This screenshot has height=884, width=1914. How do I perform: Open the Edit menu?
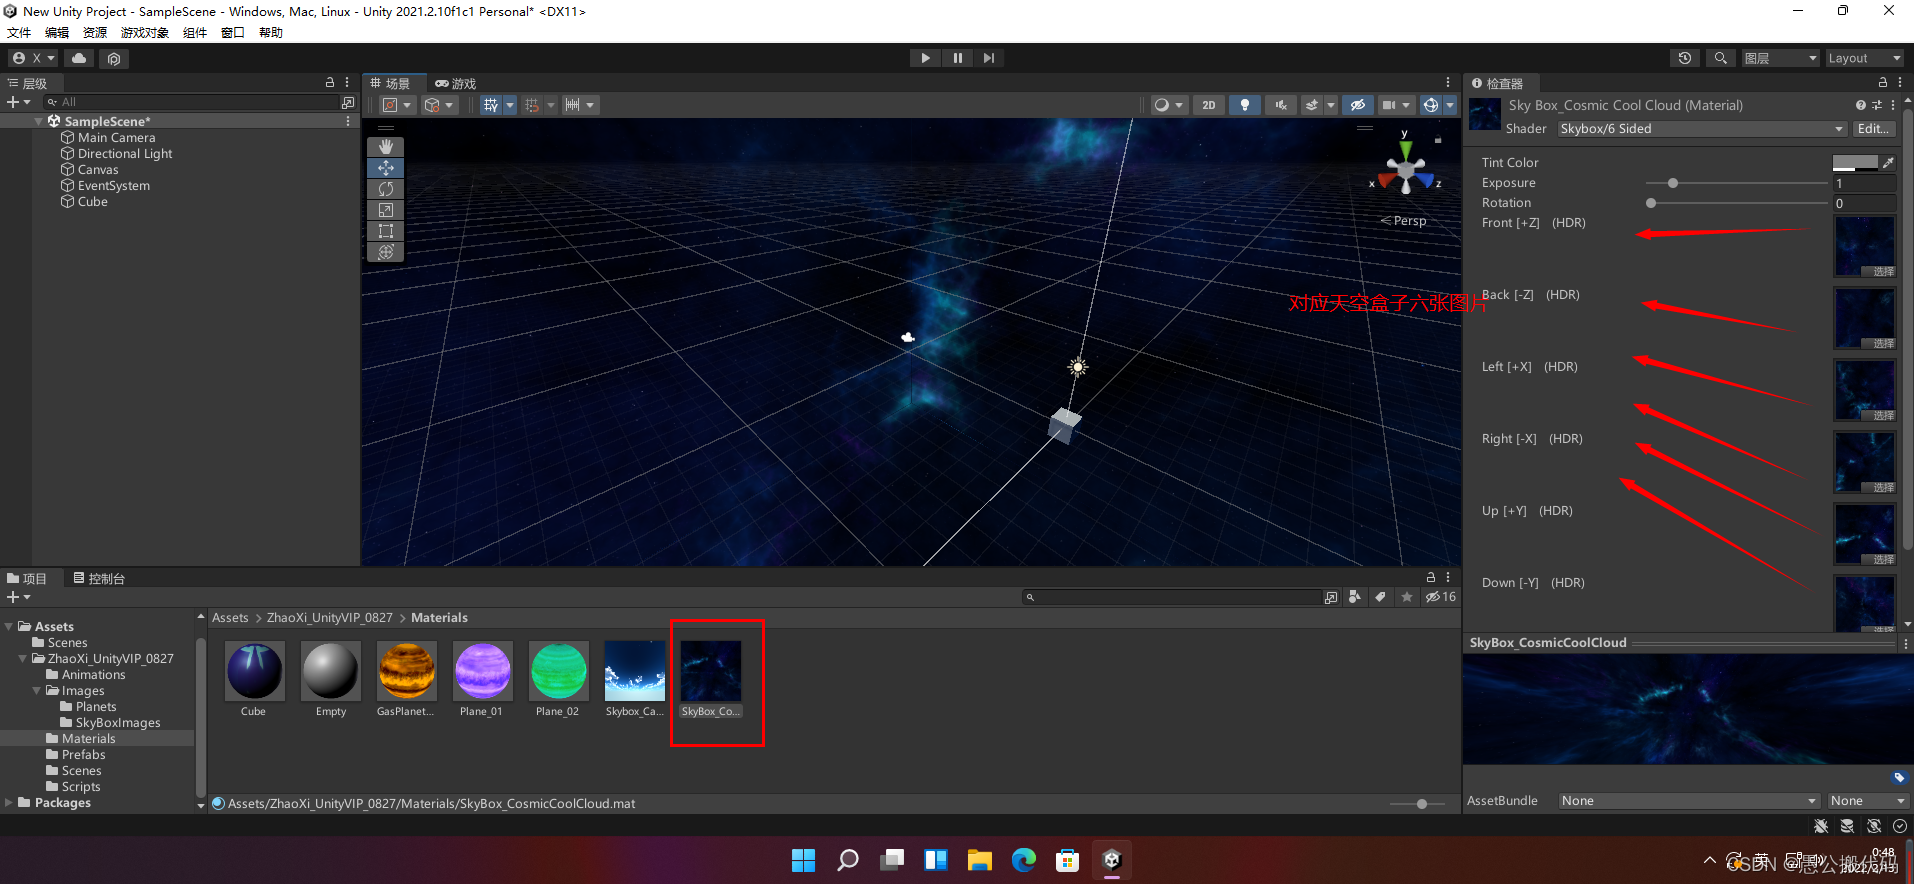point(57,33)
